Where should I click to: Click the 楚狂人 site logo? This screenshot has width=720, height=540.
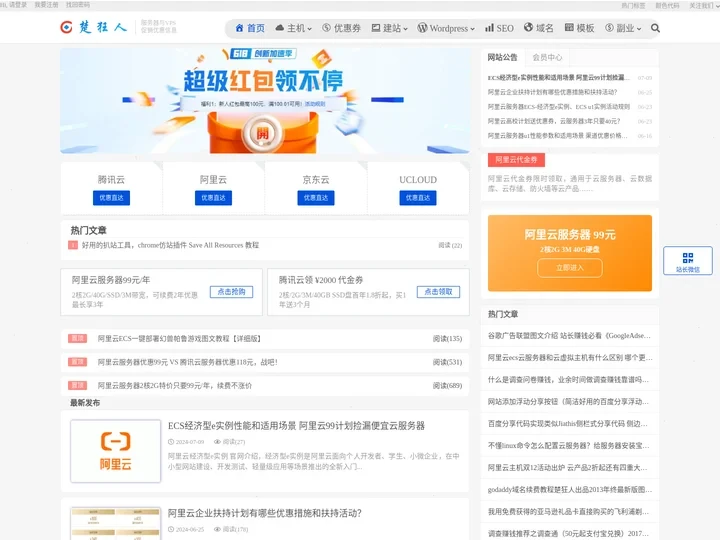(94, 27)
